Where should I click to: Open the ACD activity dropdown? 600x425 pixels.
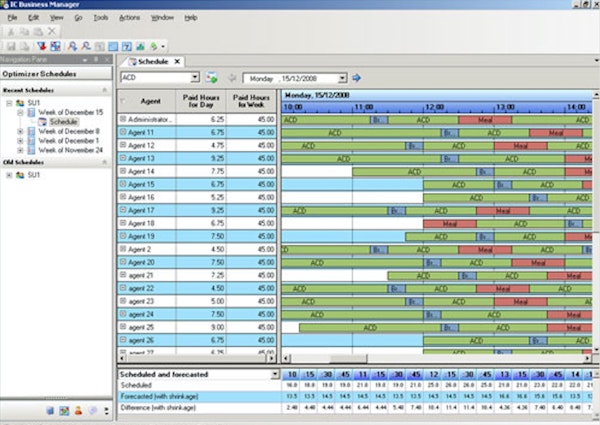(193, 77)
